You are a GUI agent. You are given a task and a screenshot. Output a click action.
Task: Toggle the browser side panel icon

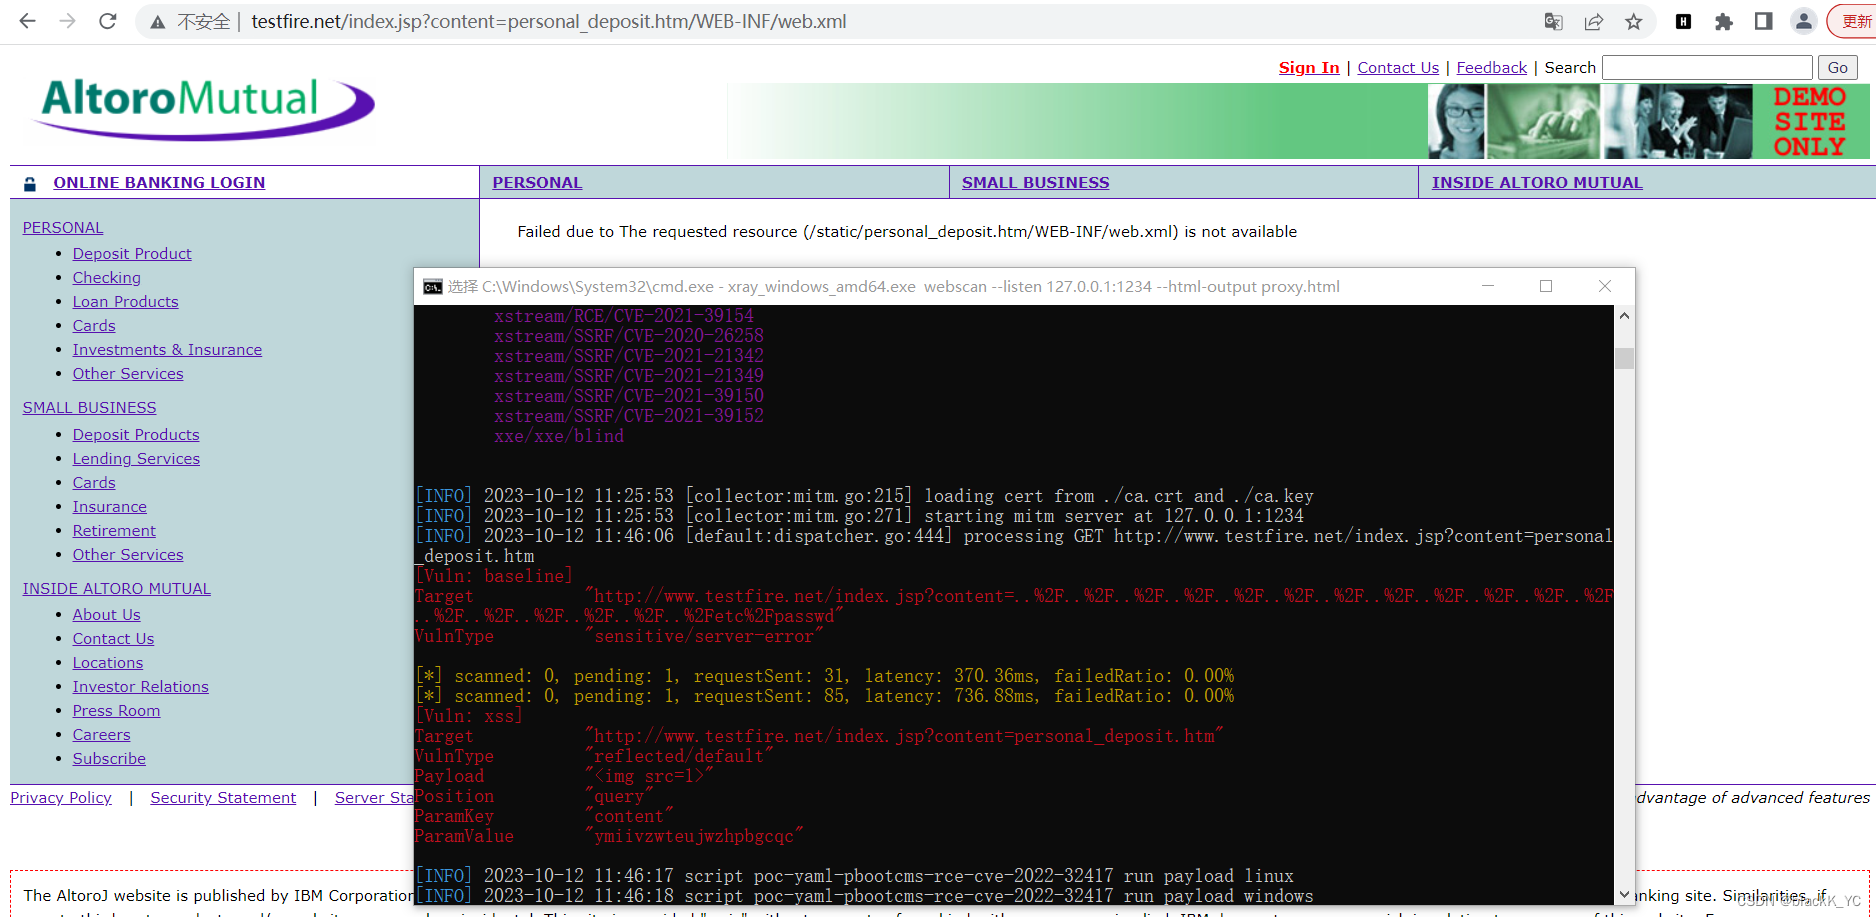(x=1763, y=21)
